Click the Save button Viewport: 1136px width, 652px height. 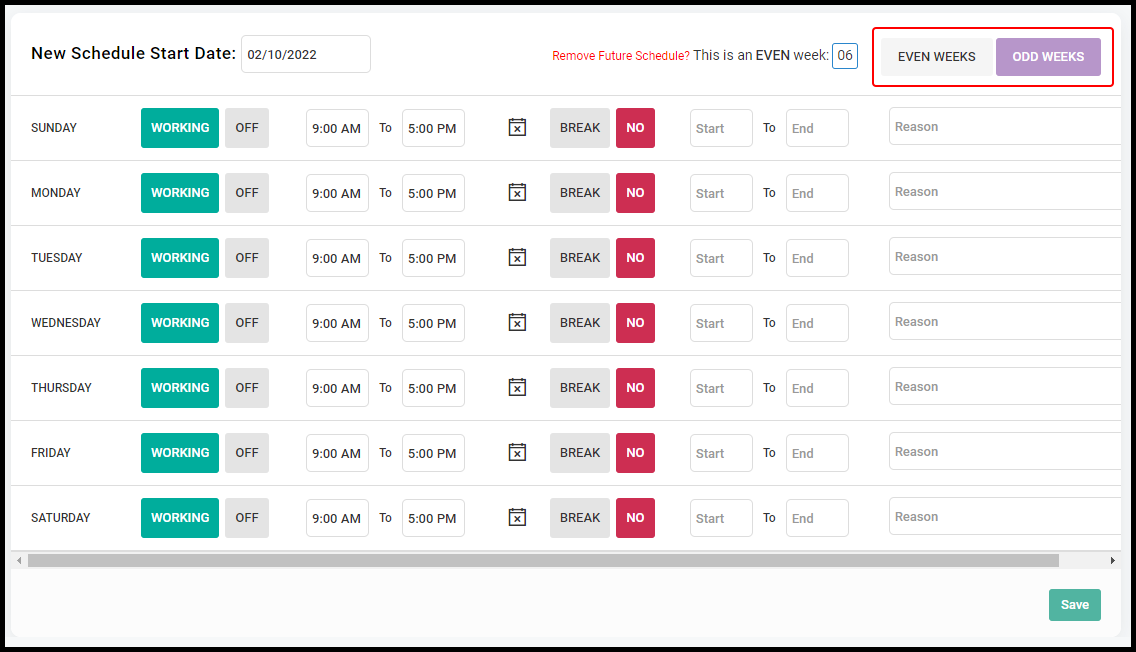(x=1074, y=605)
